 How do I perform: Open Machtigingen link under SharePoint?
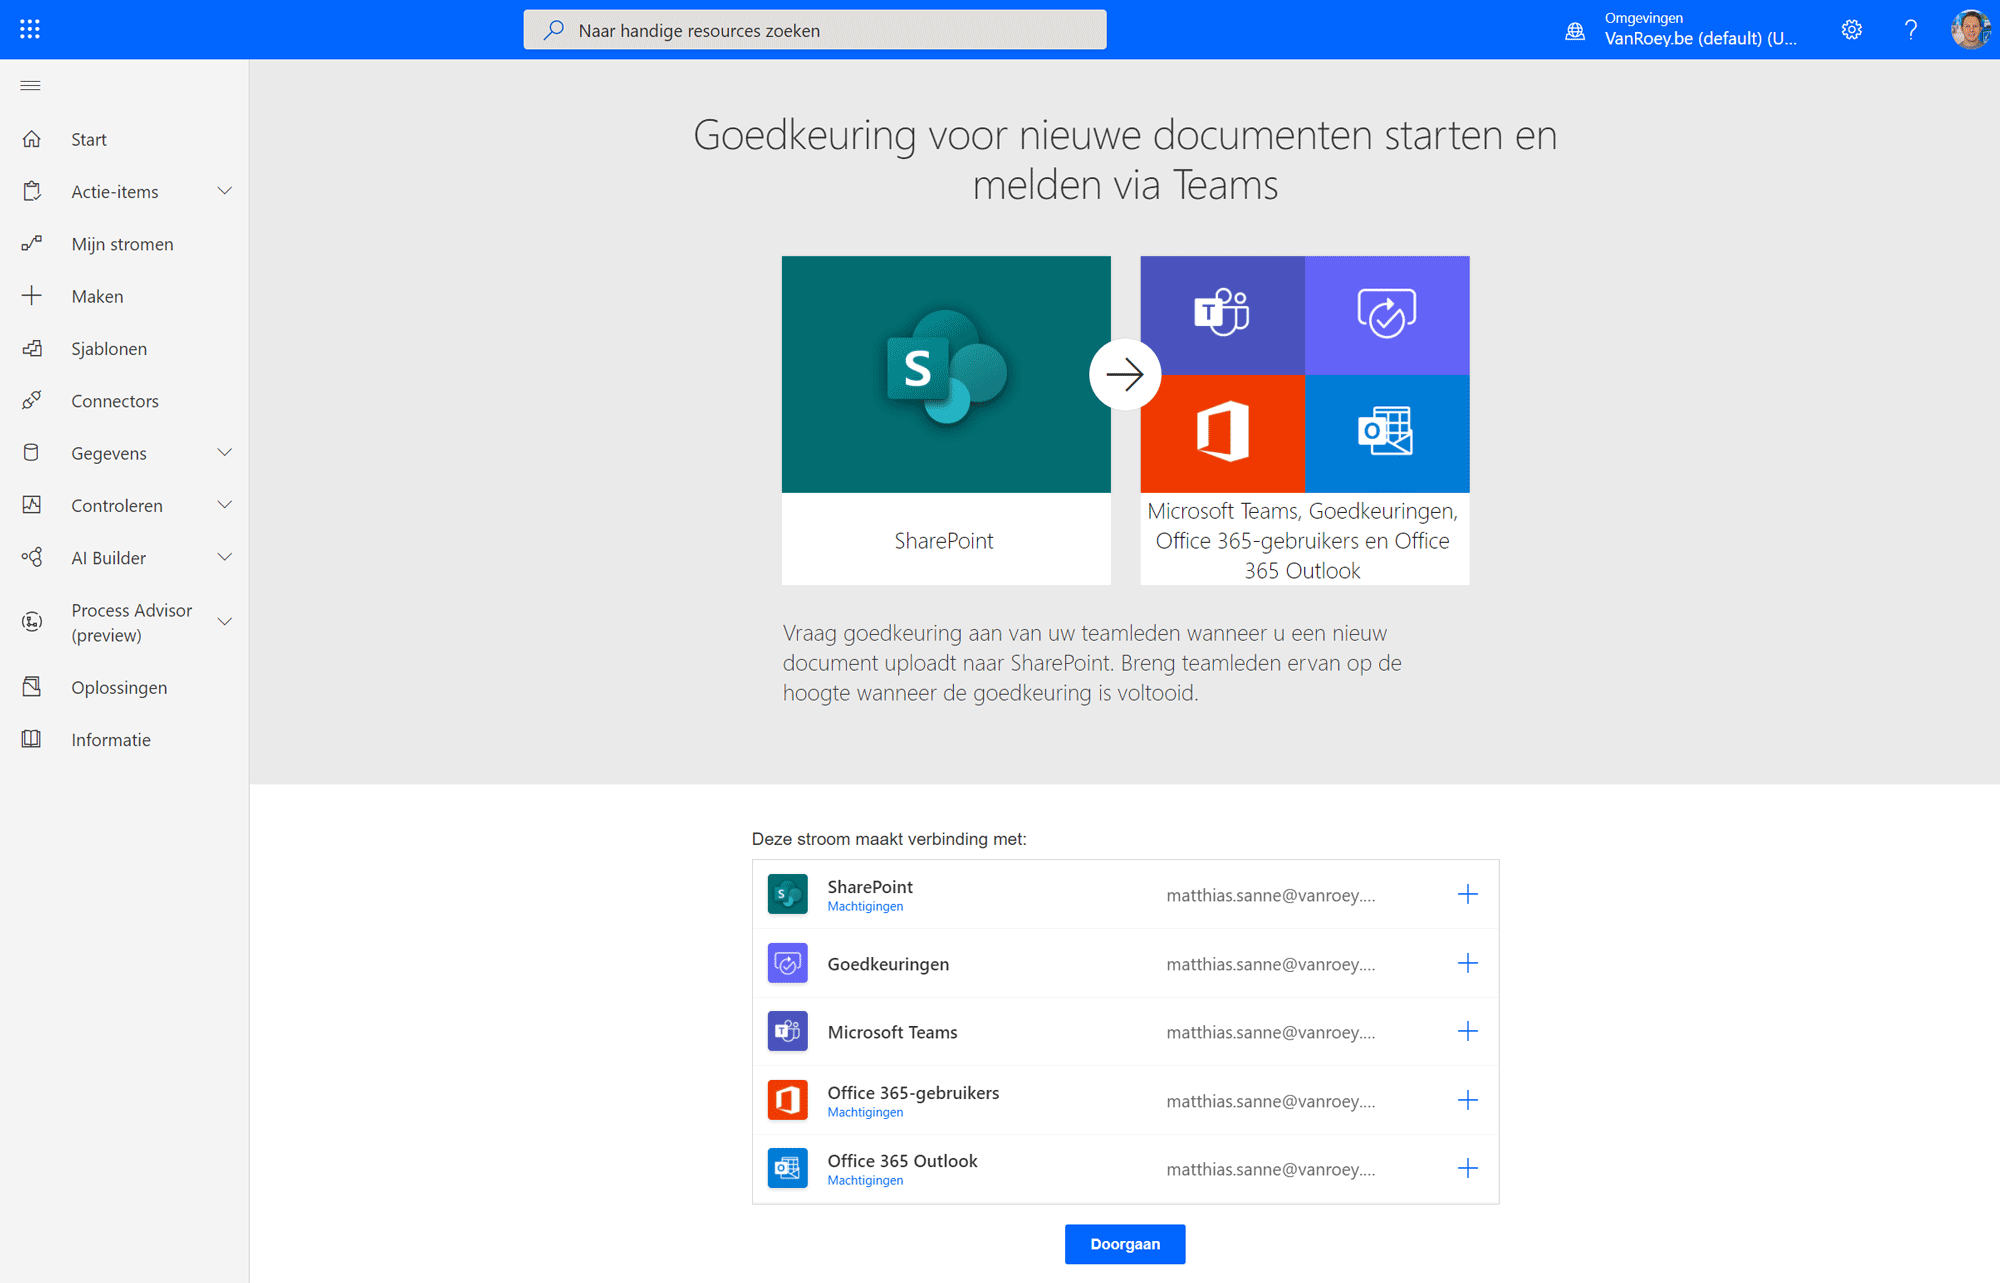tap(865, 906)
